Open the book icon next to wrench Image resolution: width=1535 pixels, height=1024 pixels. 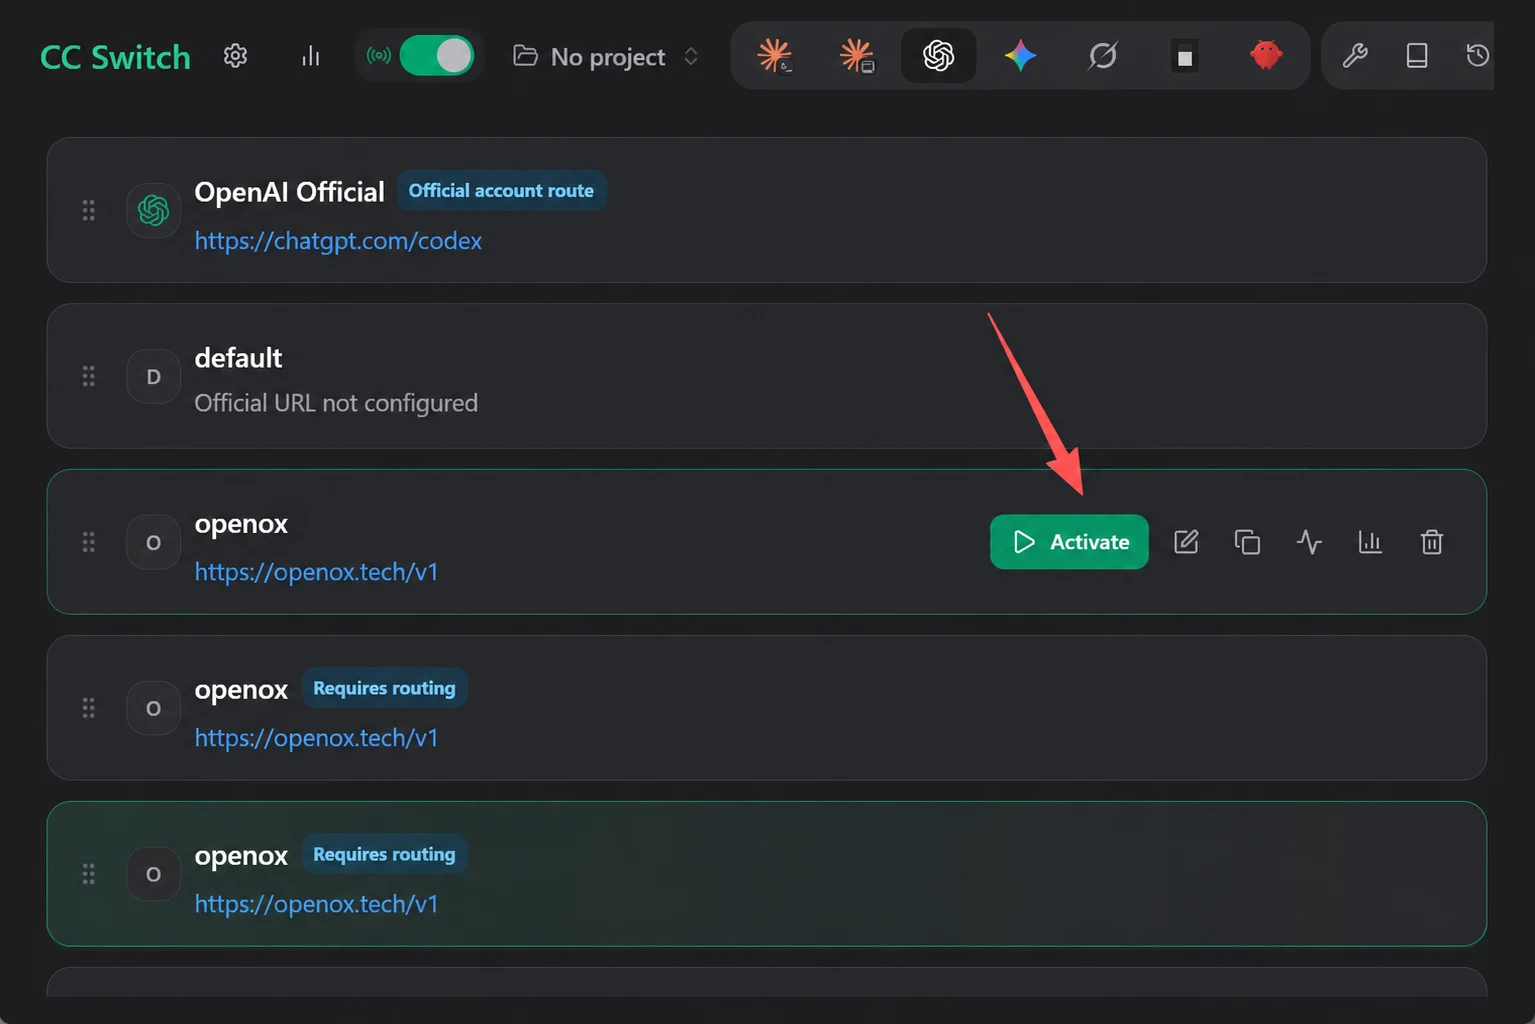1417,56
